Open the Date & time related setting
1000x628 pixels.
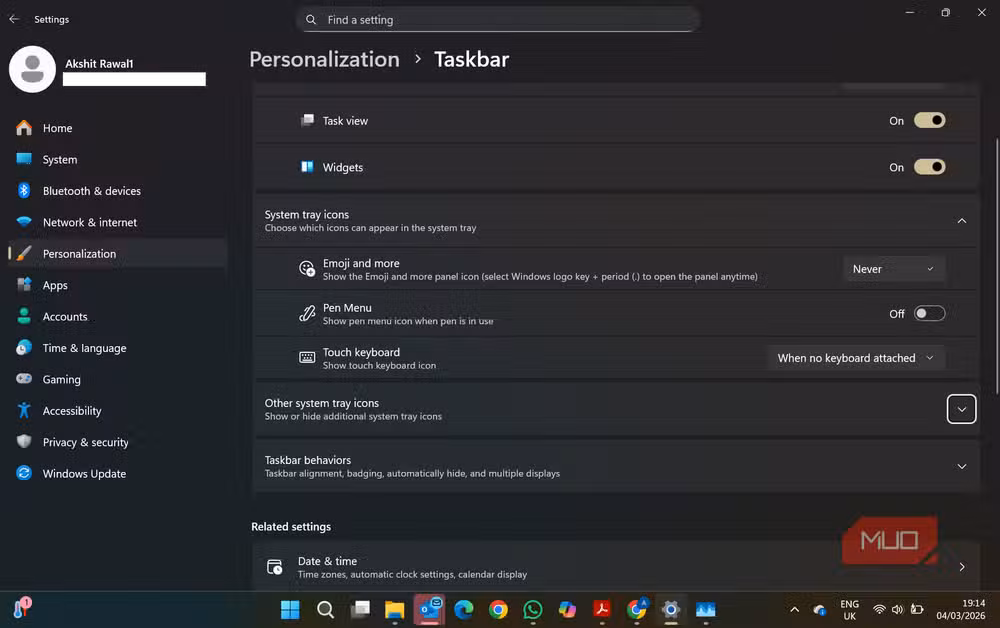click(616, 567)
